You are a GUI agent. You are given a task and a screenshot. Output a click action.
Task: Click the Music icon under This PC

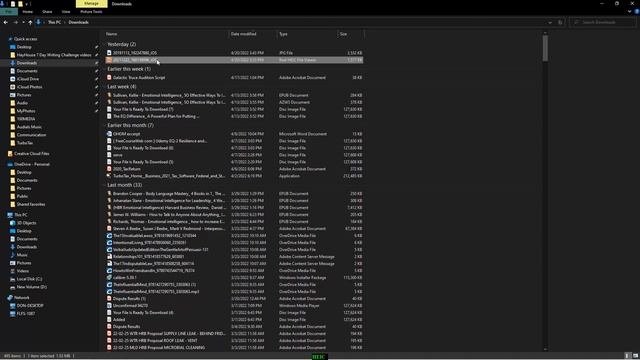point(13,255)
